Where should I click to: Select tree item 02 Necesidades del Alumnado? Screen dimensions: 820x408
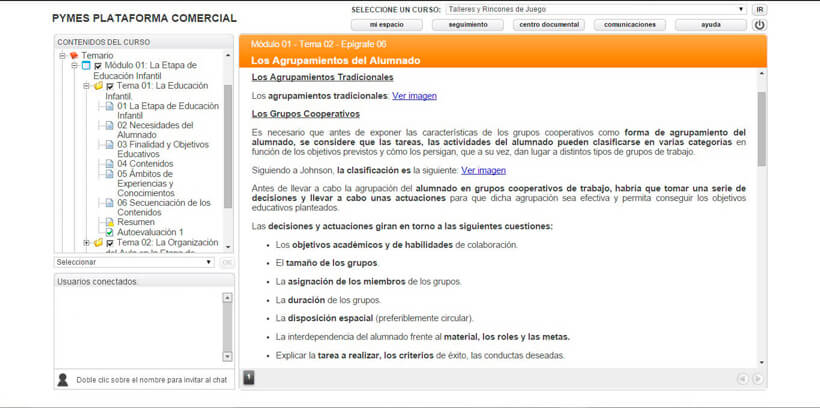[x=155, y=130]
